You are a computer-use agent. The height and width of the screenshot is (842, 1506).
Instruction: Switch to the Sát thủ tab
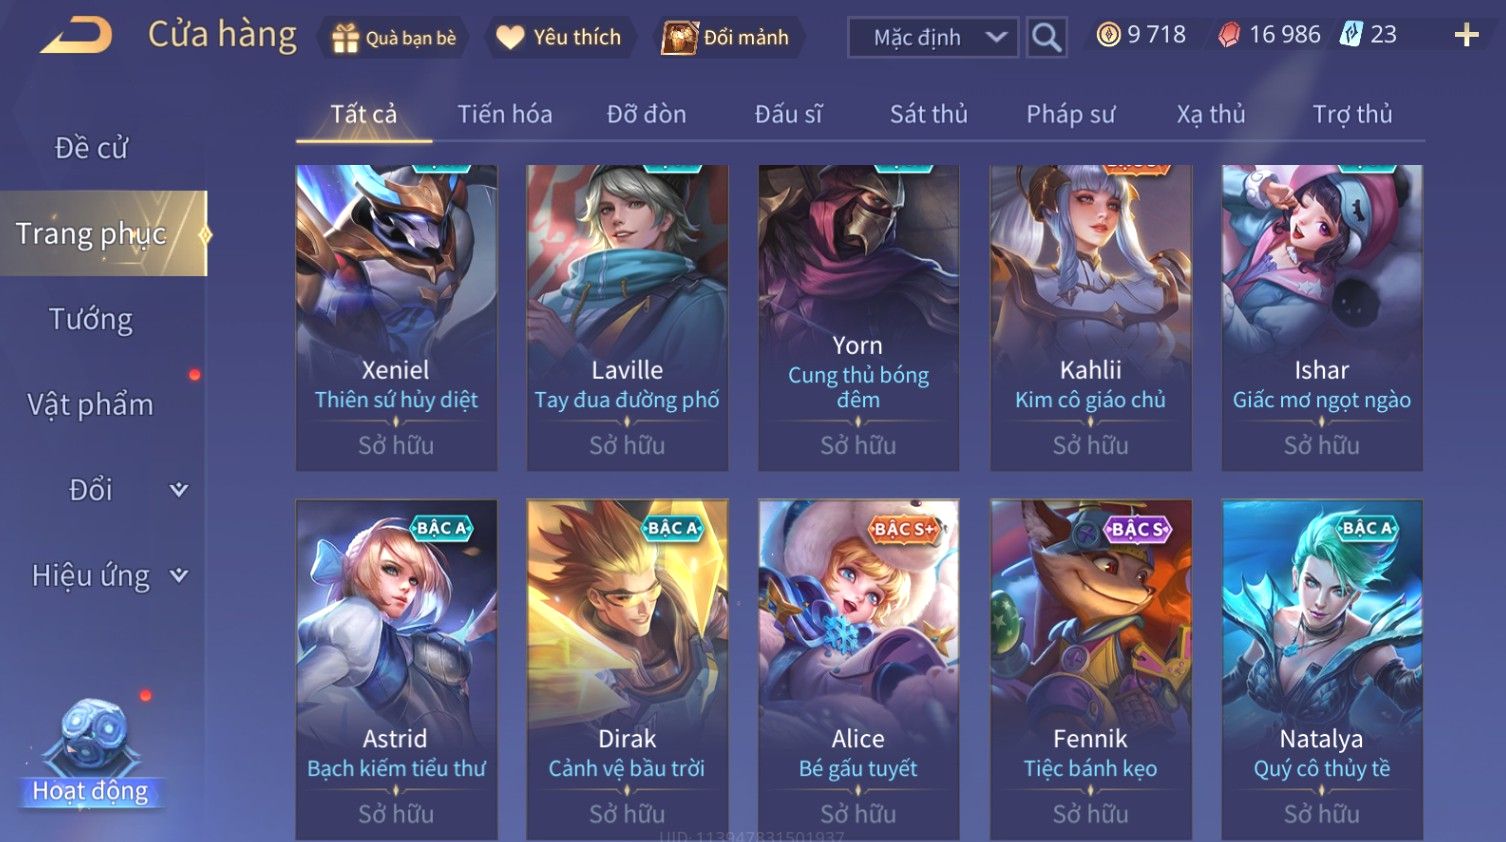[929, 114]
